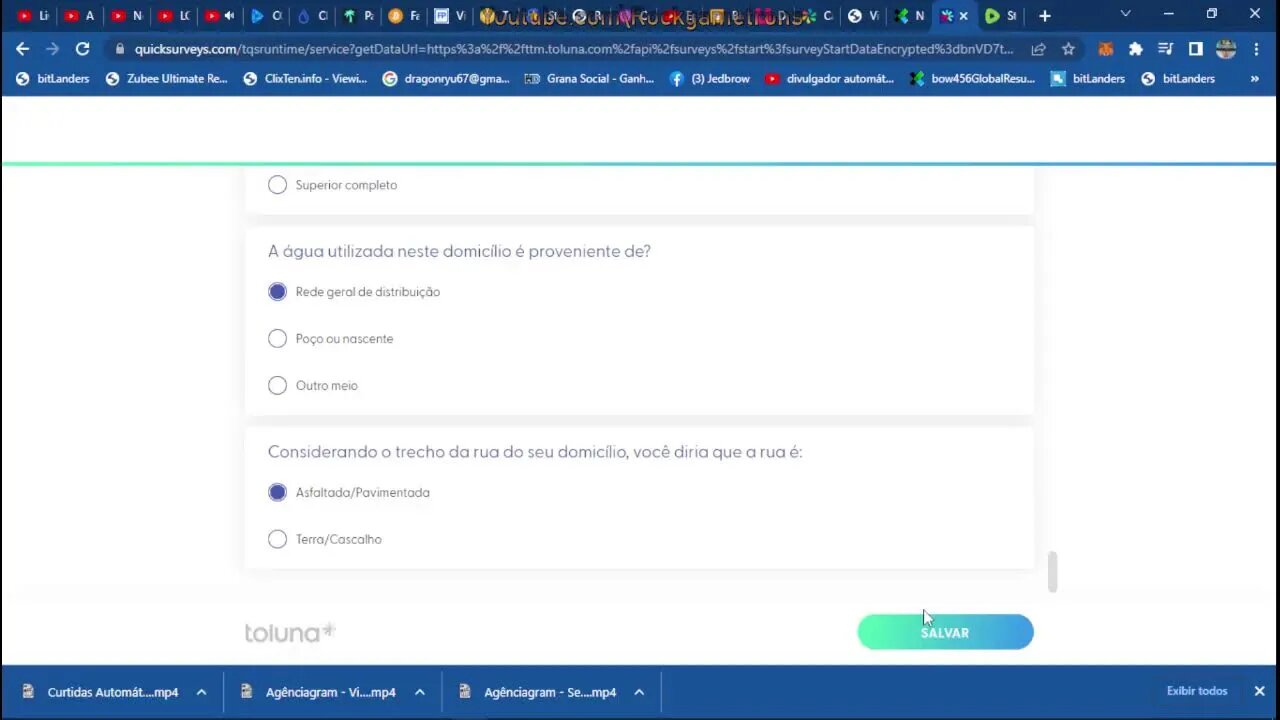Image resolution: width=1280 pixels, height=720 pixels.
Task: Click the page vertical scrollbar thumb
Action: [1052, 572]
